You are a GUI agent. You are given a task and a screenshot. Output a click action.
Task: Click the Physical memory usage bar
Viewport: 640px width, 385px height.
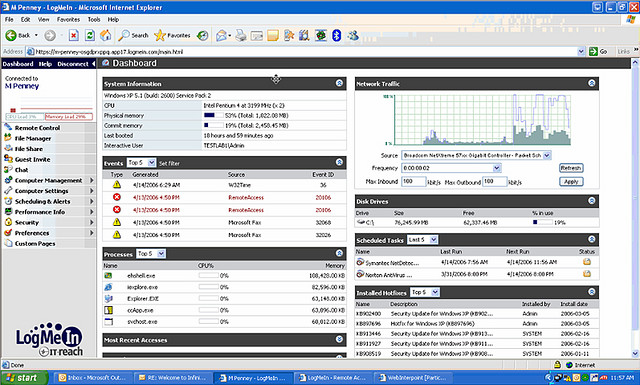213,116
